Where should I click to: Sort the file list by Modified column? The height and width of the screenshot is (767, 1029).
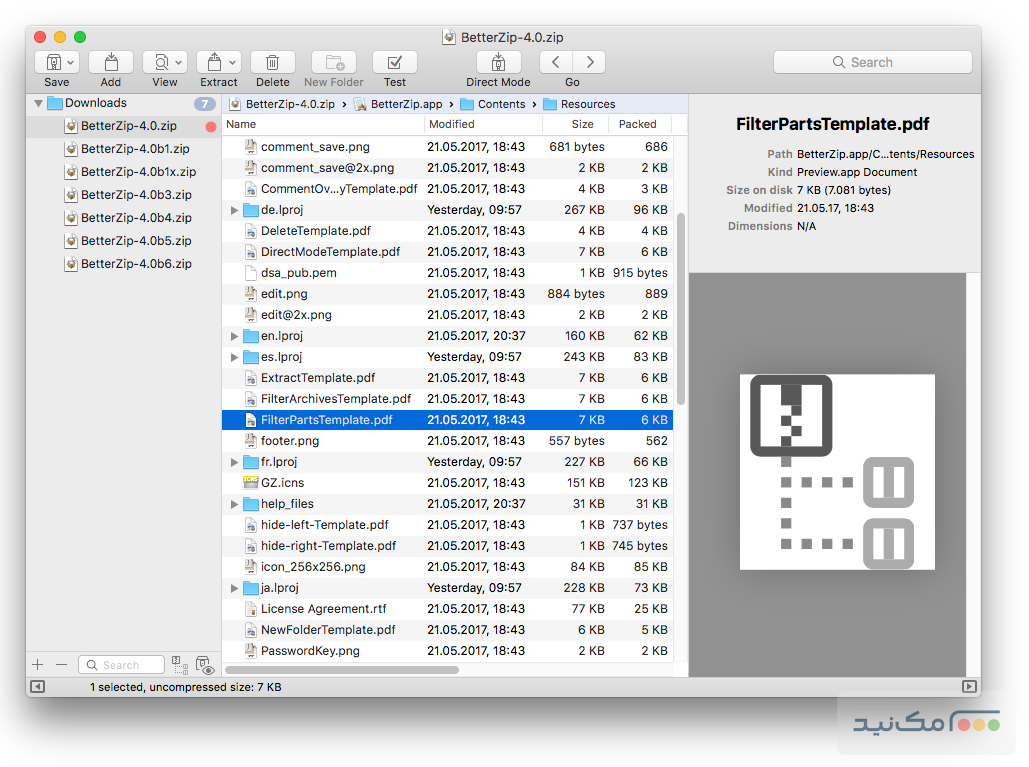point(452,125)
